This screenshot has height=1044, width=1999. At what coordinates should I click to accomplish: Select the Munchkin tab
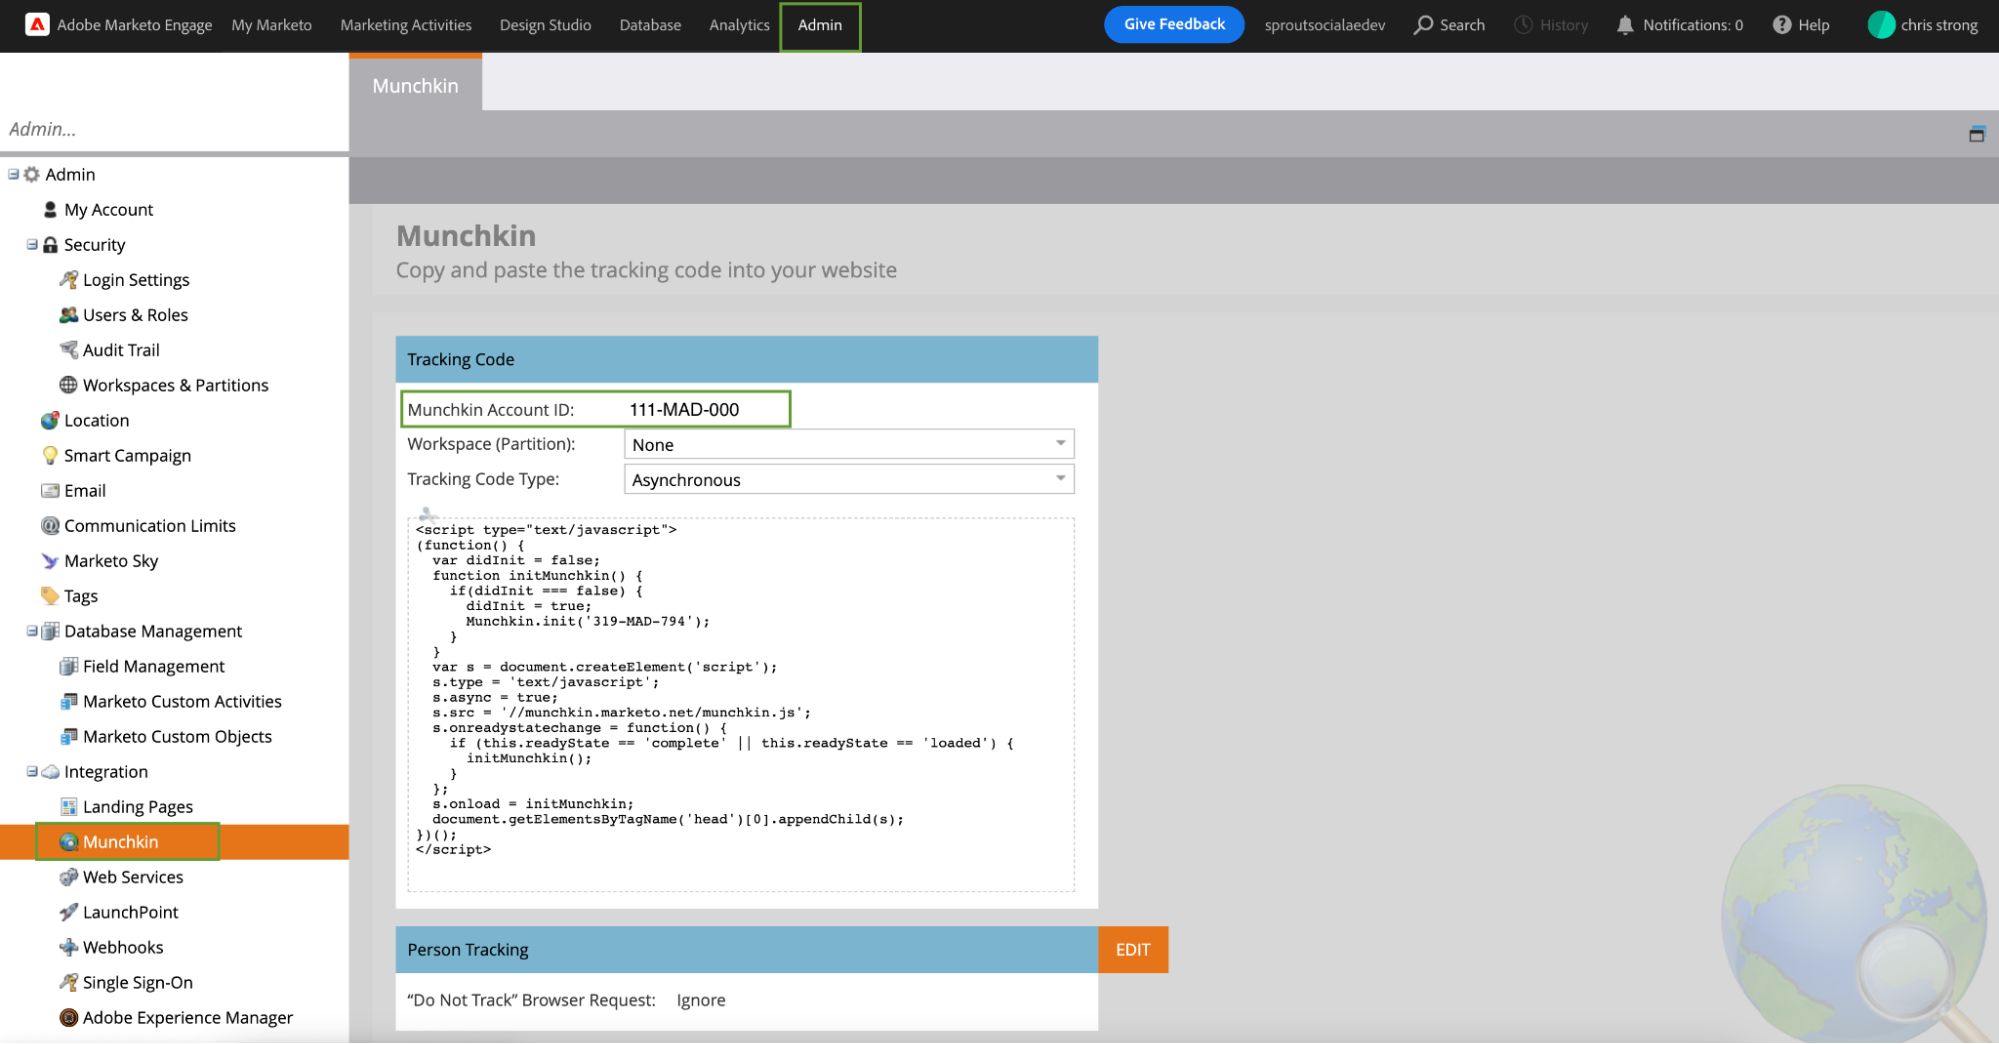415,85
